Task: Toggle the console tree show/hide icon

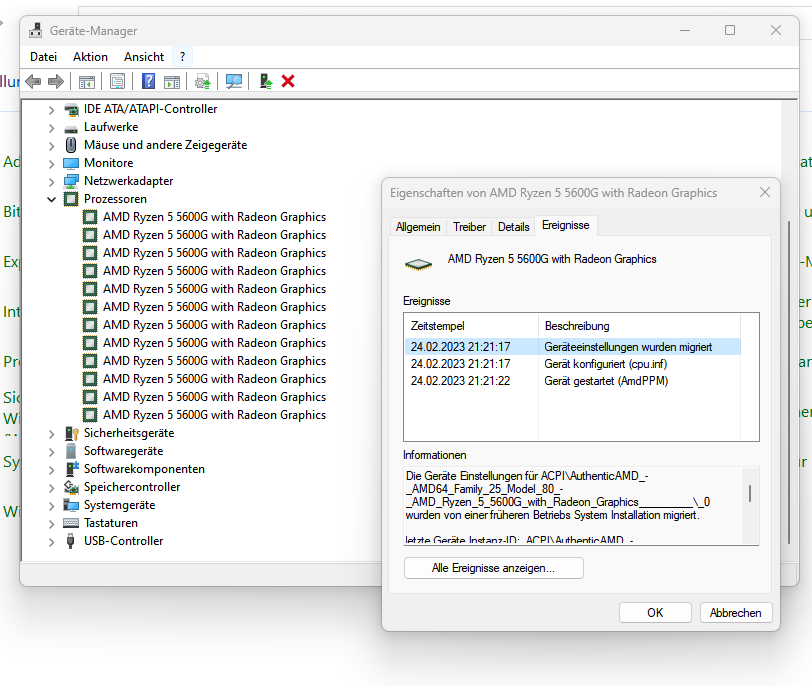Action: tap(86, 81)
